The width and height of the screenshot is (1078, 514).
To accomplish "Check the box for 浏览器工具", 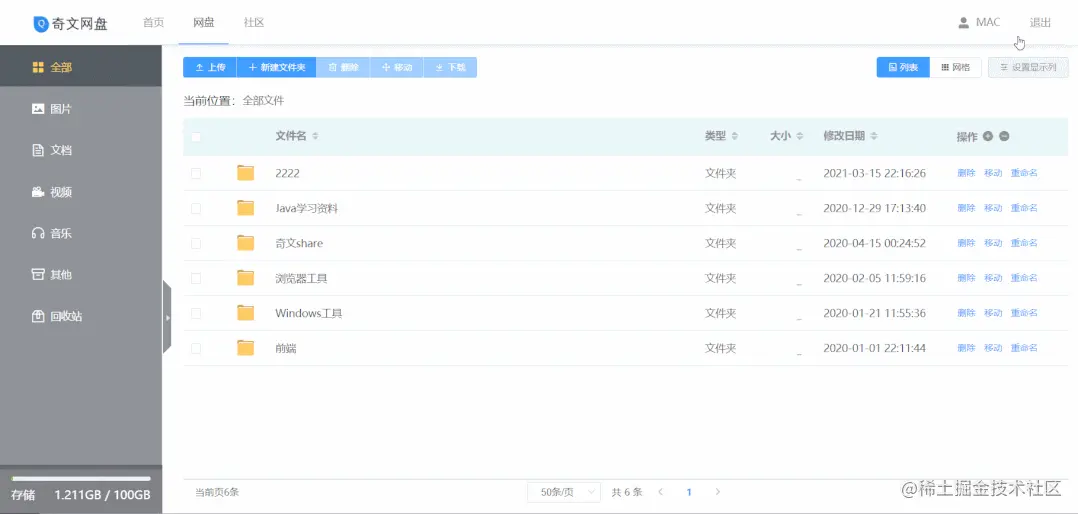I will [x=196, y=278].
